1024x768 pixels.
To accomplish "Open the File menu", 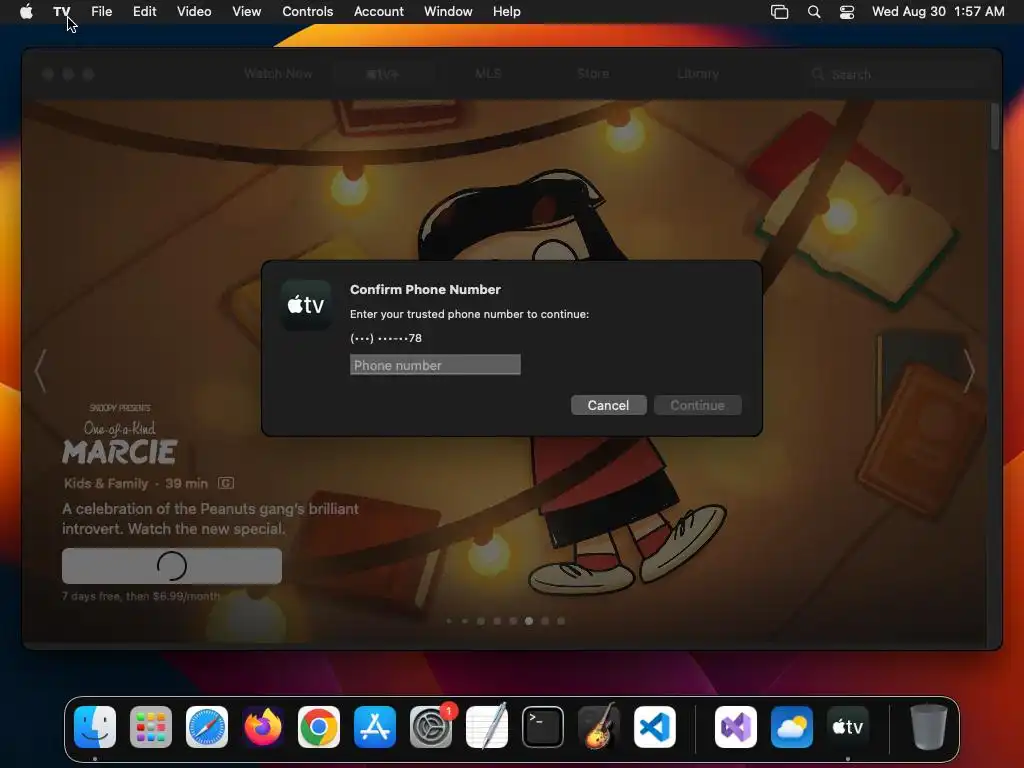I will click(x=101, y=11).
